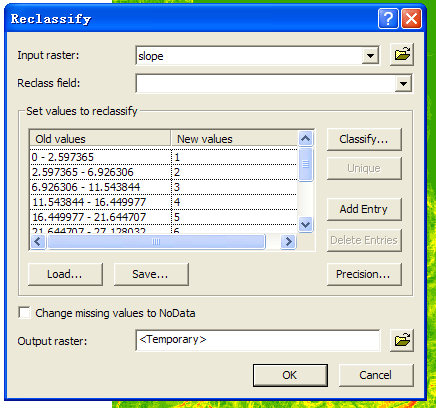Select the New values cell containing 3
Screen dimensions: 436x408
click(x=234, y=187)
